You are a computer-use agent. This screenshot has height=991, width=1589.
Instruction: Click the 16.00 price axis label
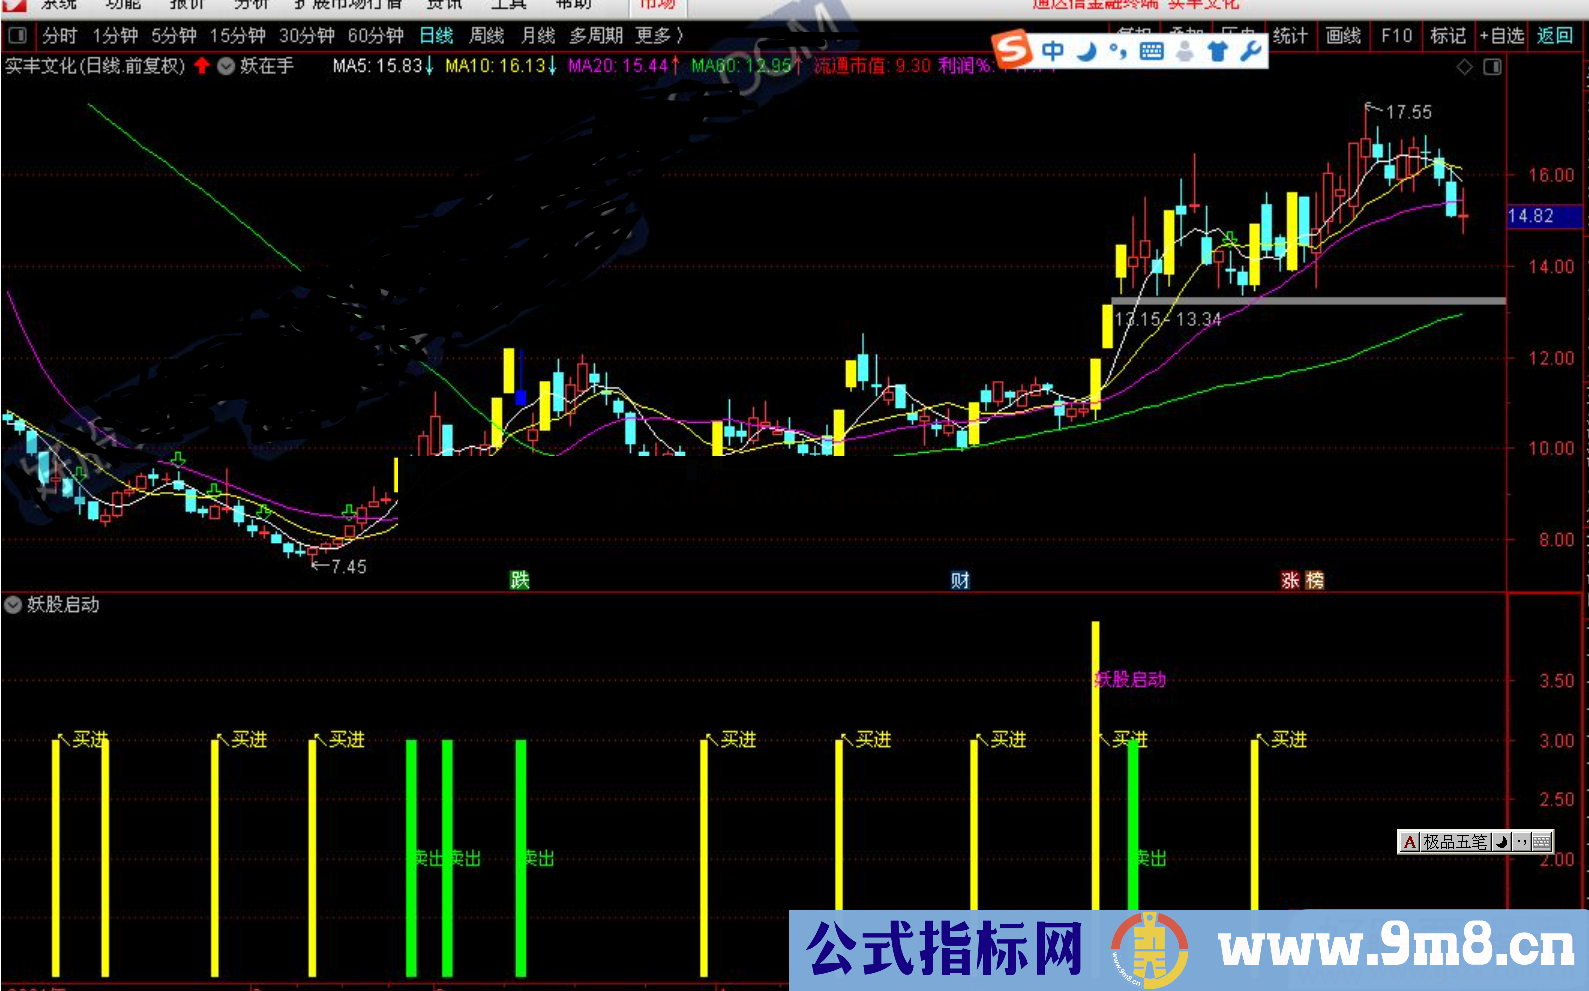1551,175
